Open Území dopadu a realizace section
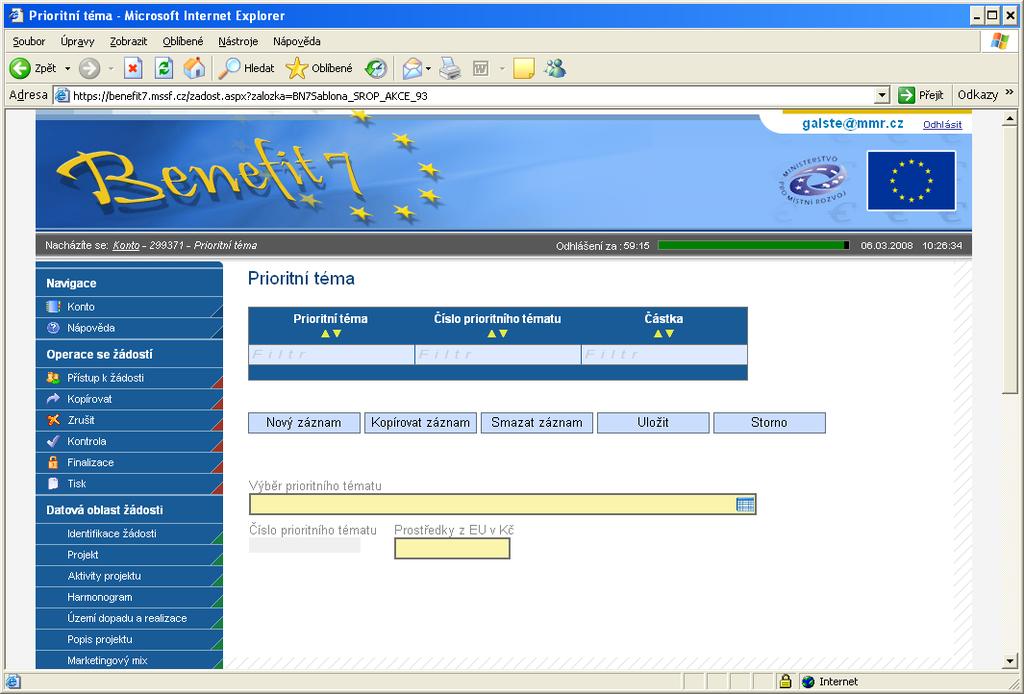Screen dimensions: 1024x694 coord(127,618)
